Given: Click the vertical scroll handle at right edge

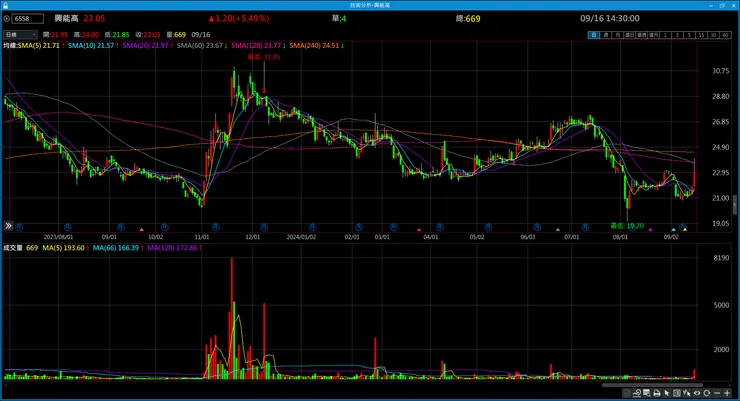Looking at the screenshot, I should 735,205.
